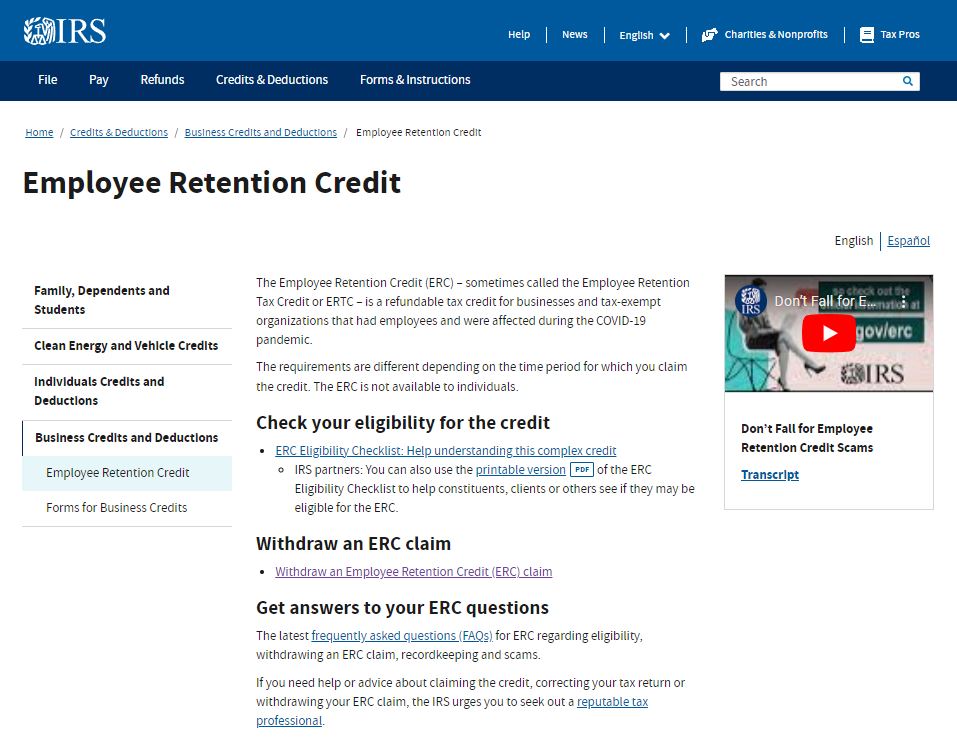Open the Forms & Instructions menu
Viewport: 957px width, 739px height.
pos(415,80)
